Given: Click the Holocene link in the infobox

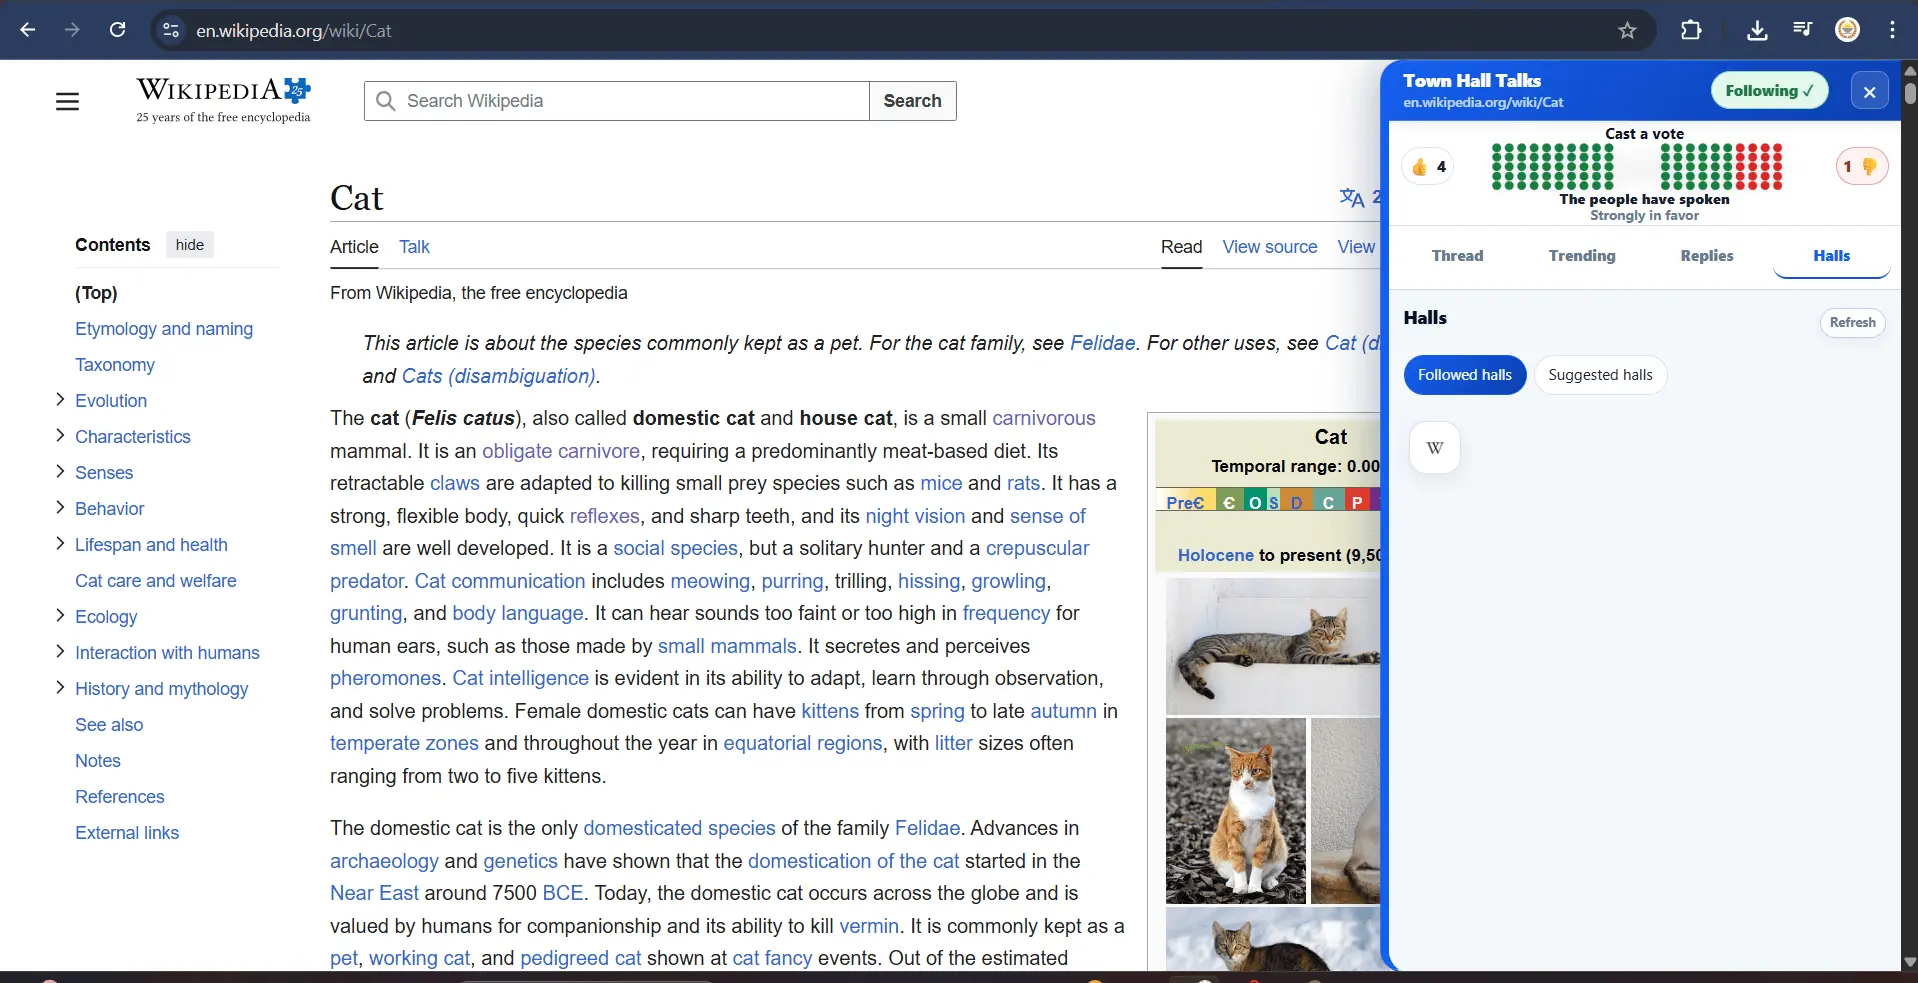Looking at the screenshot, I should [1215, 555].
